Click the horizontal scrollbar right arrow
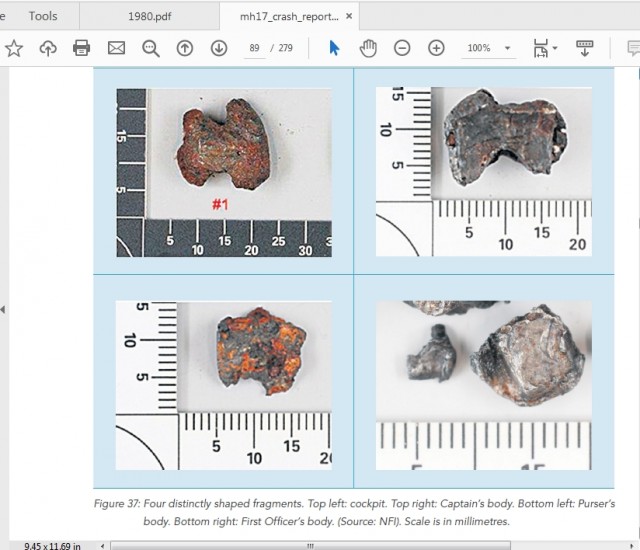640x550 pixels. coord(631,546)
